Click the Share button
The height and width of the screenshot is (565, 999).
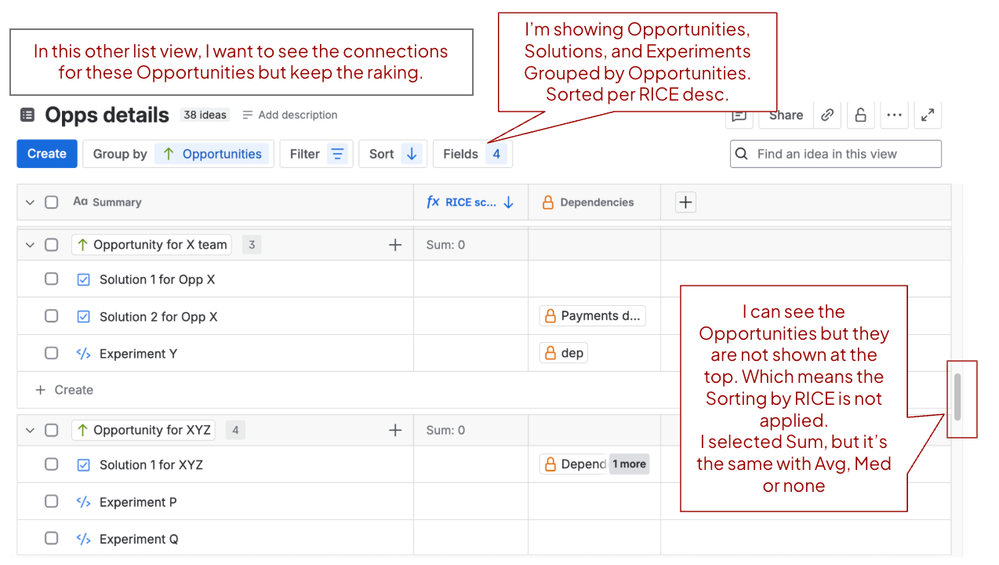tap(786, 116)
